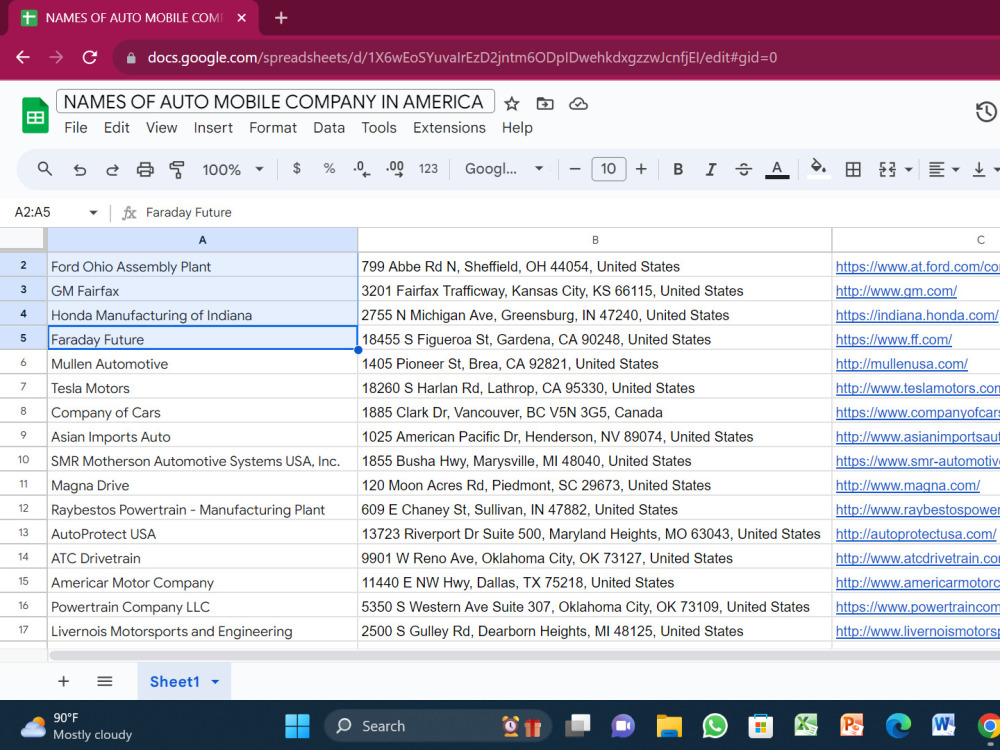Open the http://autoprotectusa.com/ link
The image size is (1000, 750).
[x=915, y=534]
